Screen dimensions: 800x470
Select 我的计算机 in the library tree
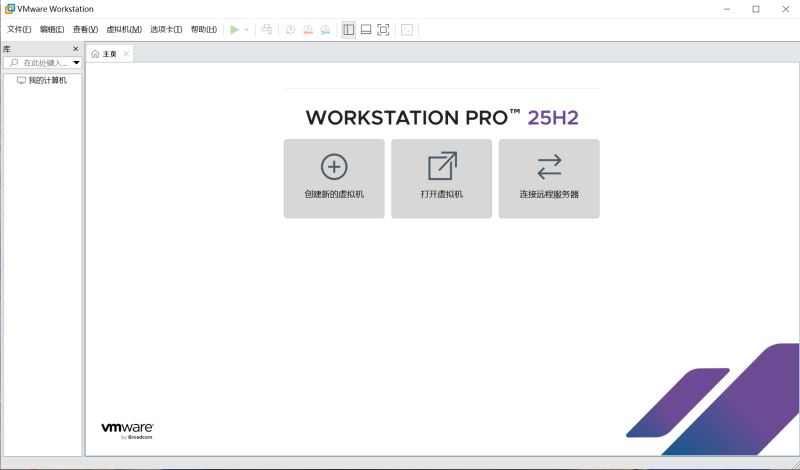click(x=47, y=81)
